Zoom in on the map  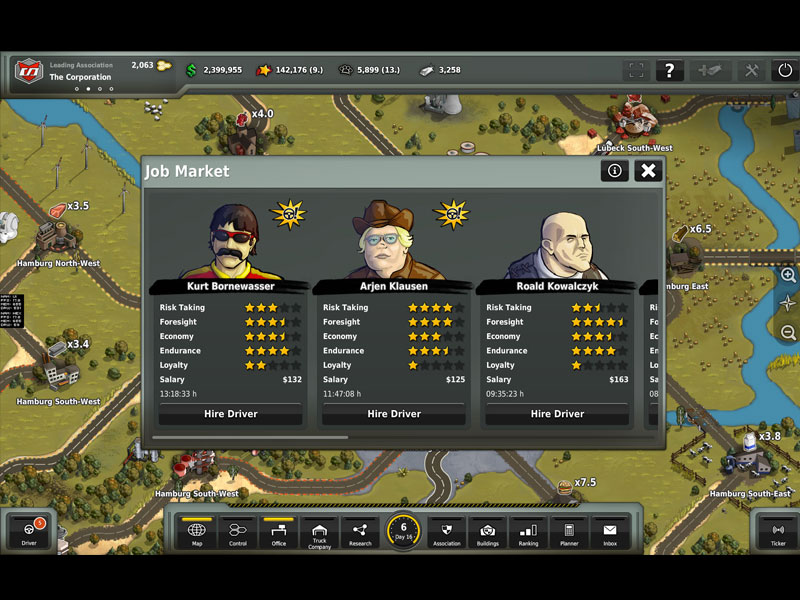[x=788, y=275]
